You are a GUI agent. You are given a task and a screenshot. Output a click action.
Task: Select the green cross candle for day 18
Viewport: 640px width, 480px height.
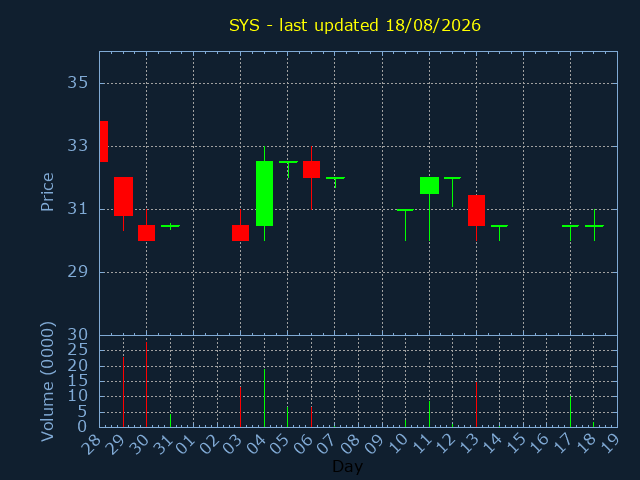coord(594,226)
